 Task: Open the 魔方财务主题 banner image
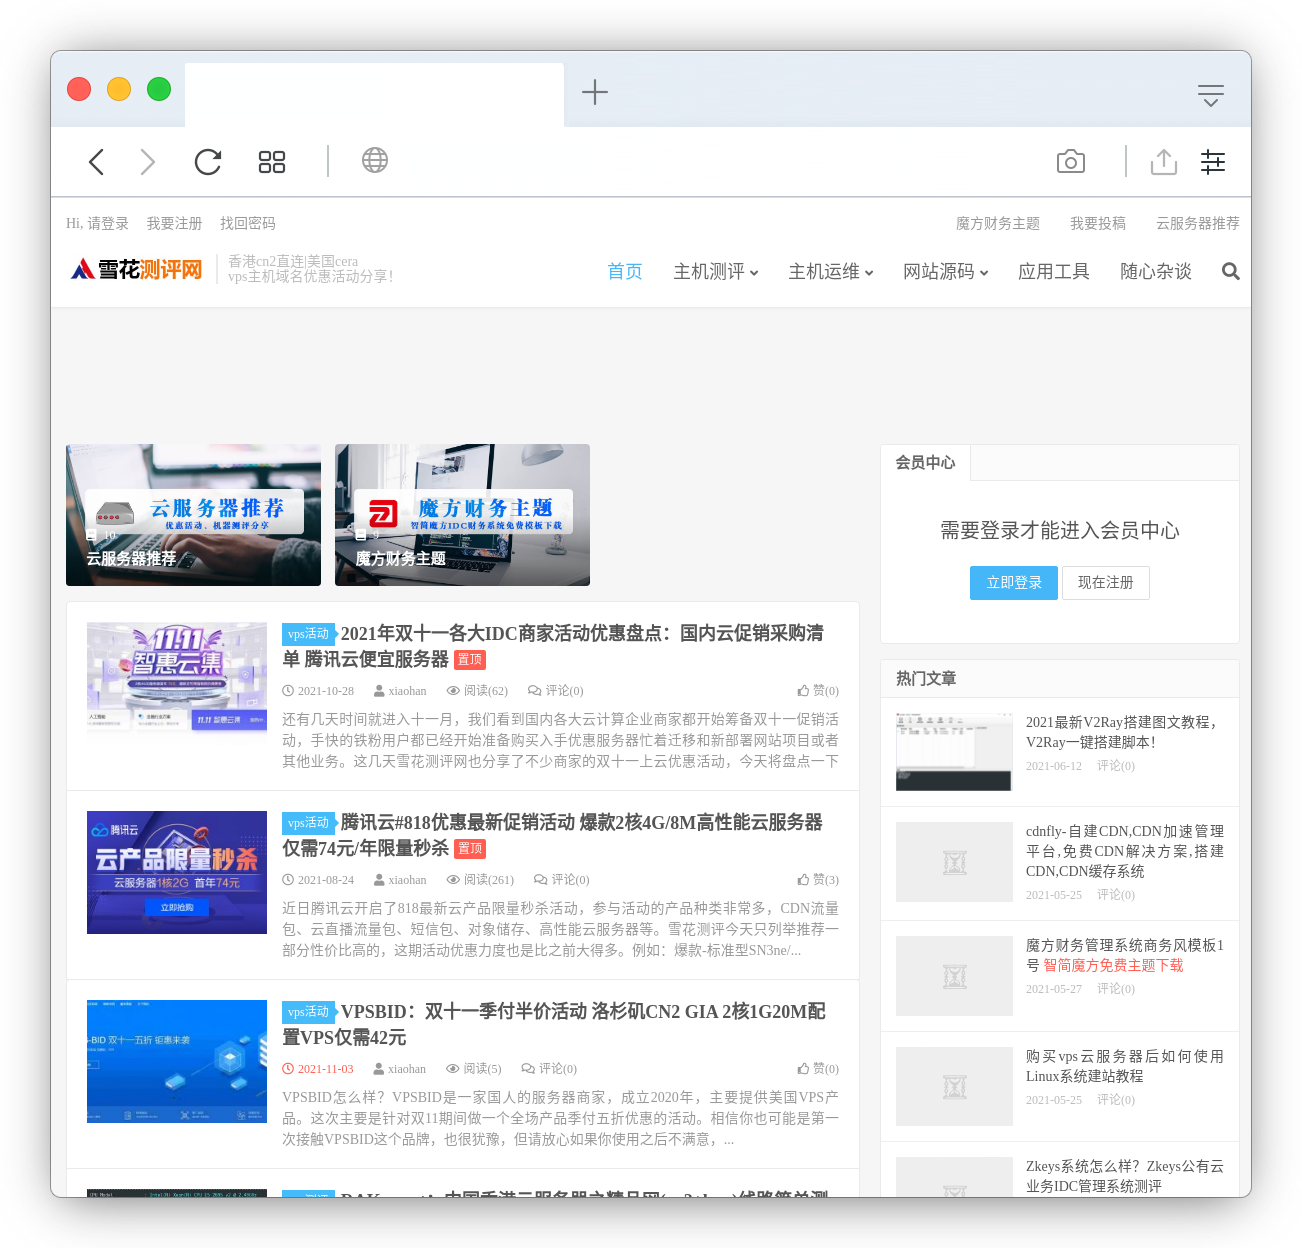coord(462,515)
